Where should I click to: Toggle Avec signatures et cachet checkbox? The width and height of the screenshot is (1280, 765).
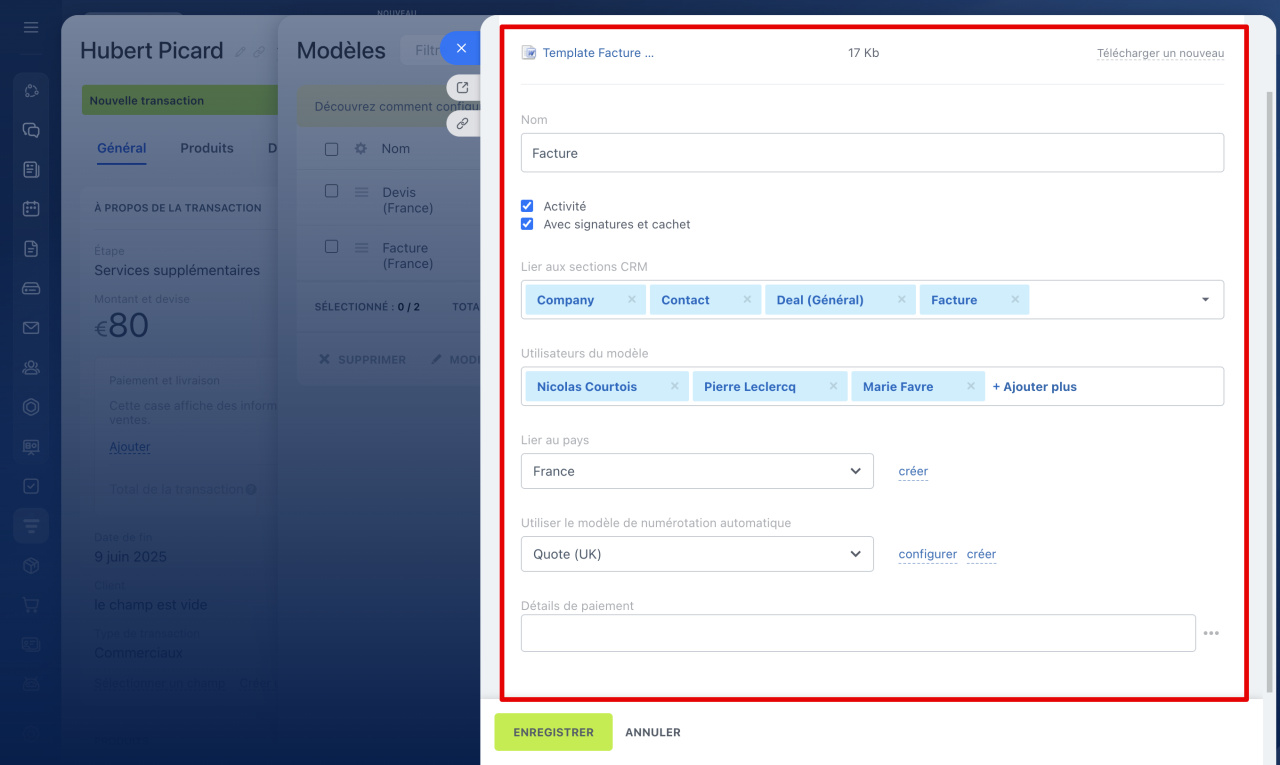[527, 224]
